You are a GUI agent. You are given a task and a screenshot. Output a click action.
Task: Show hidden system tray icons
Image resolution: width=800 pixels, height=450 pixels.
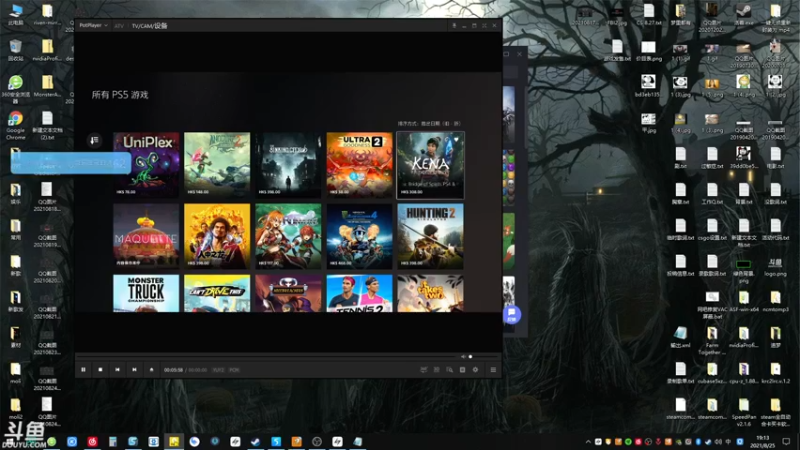point(588,442)
